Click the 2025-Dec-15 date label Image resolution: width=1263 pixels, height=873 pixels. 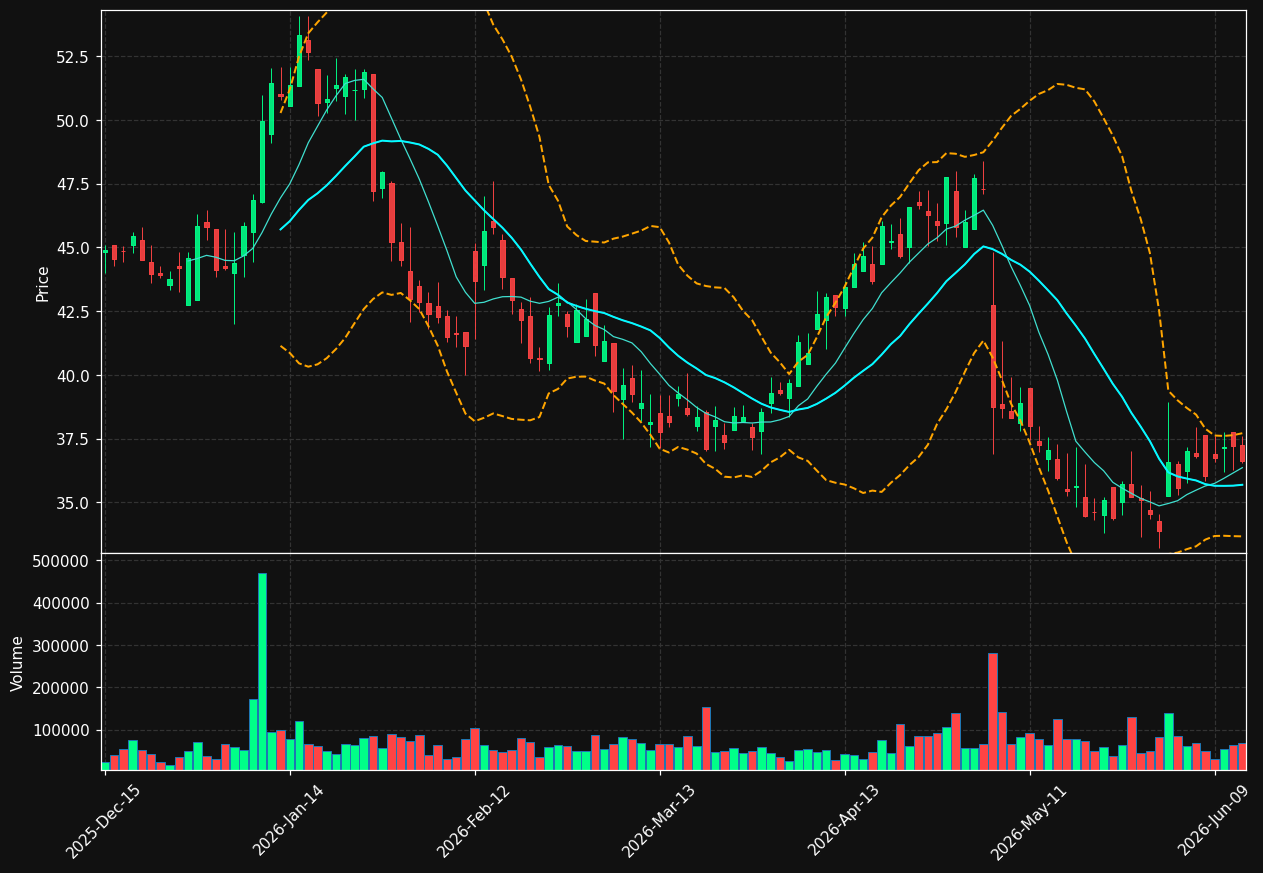(x=104, y=821)
